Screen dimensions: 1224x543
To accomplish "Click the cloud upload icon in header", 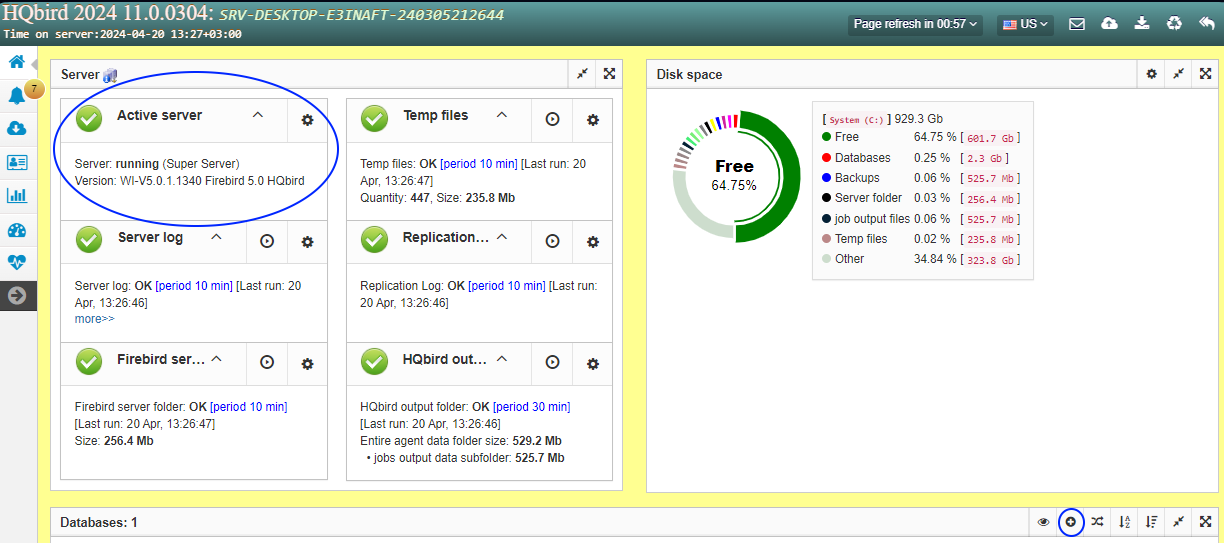I will tap(1110, 24).
